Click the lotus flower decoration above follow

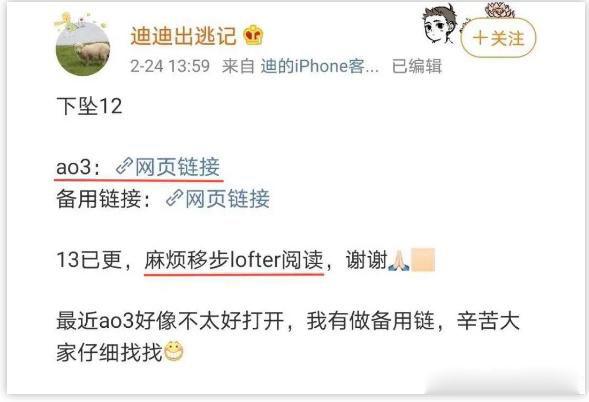500,10
